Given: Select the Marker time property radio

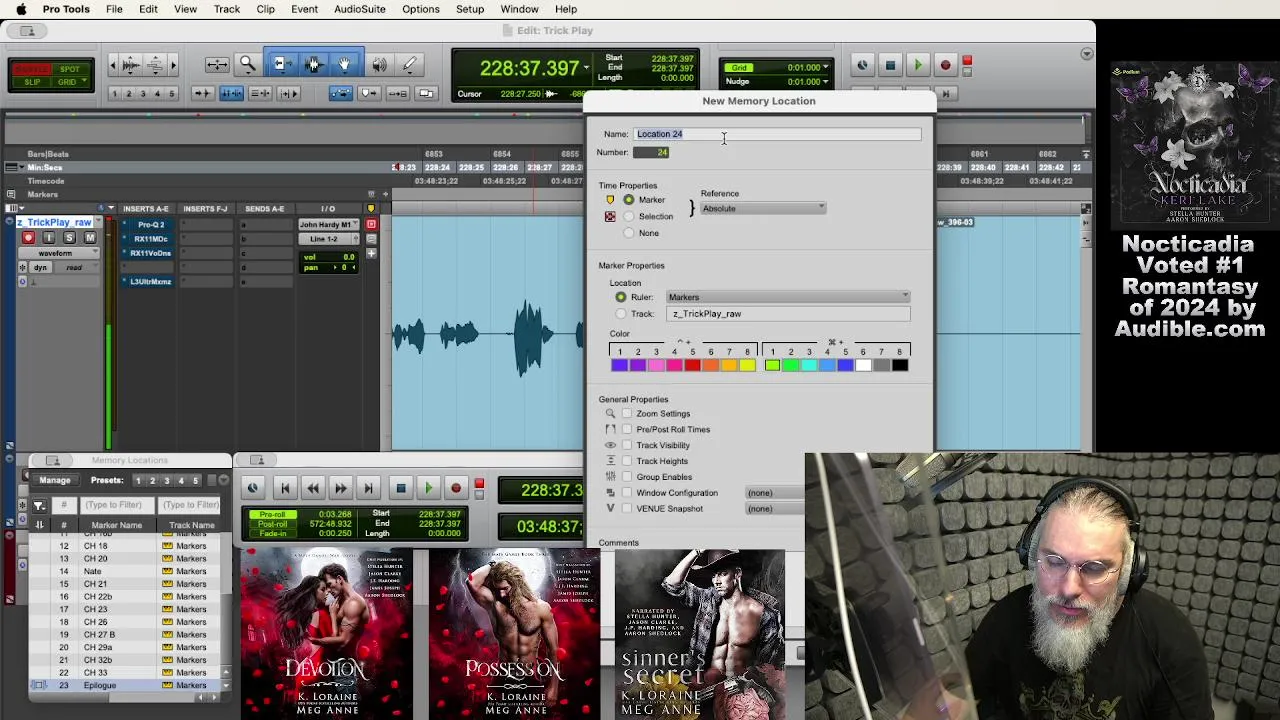Looking at the screenshot, I should click(x=629, y=200).
